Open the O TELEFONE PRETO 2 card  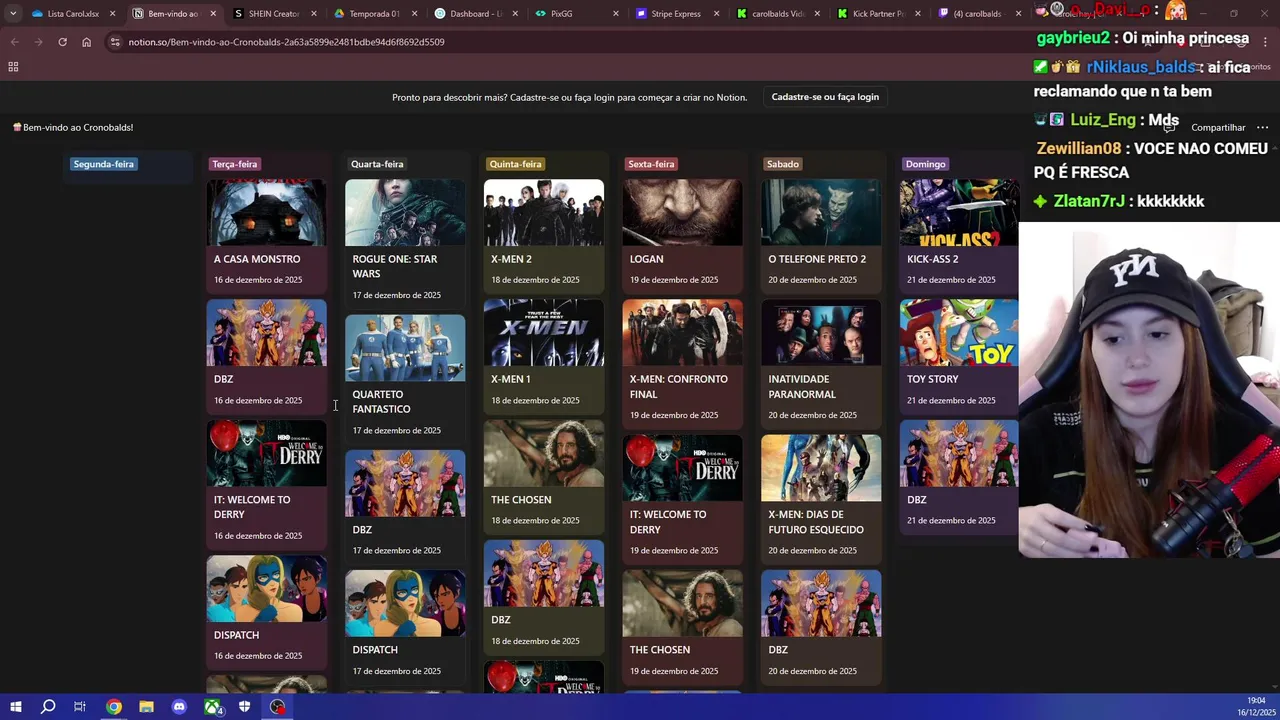coord(820,235)
